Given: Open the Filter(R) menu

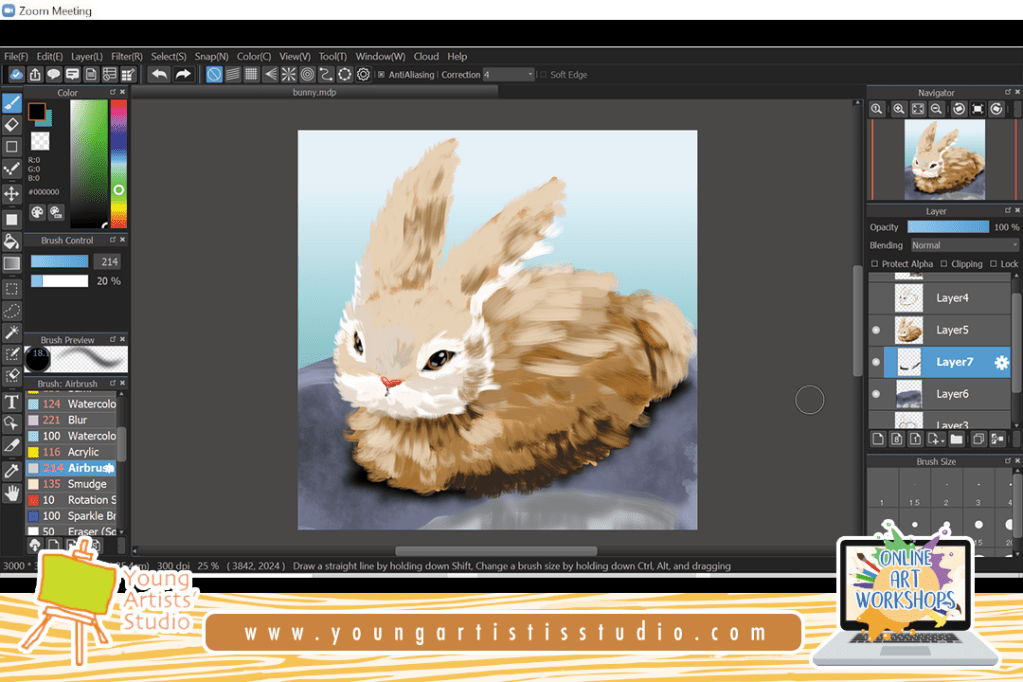Looking at the screenshot, I should tap(127, 57).
